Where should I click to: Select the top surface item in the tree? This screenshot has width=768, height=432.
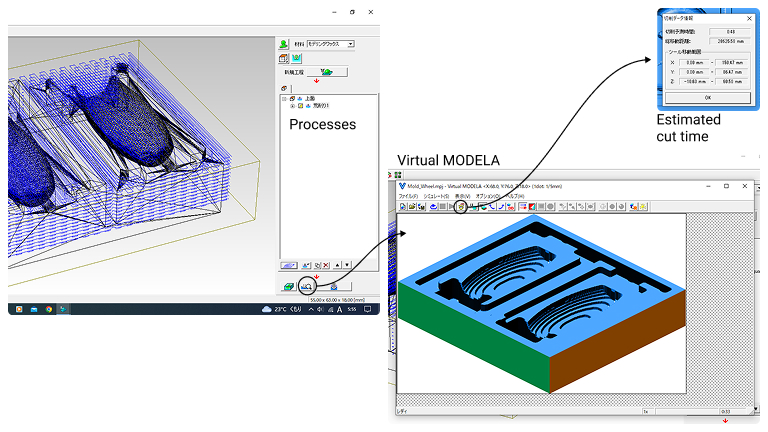tap(310, 99)
